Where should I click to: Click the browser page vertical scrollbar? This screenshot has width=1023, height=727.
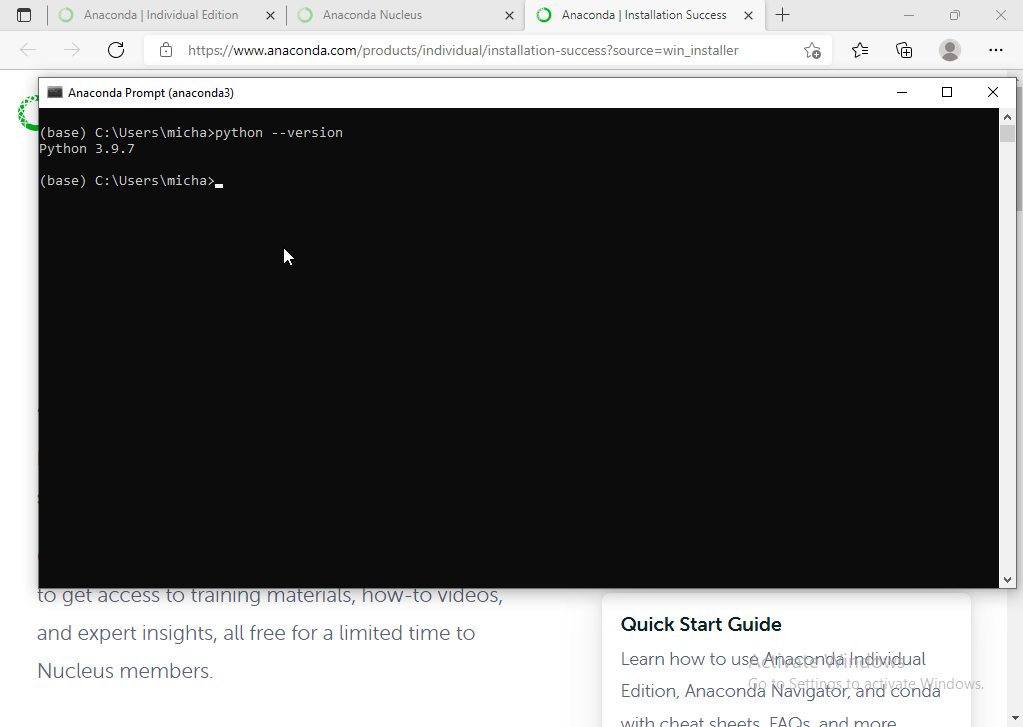click(x=1019, y=147)
